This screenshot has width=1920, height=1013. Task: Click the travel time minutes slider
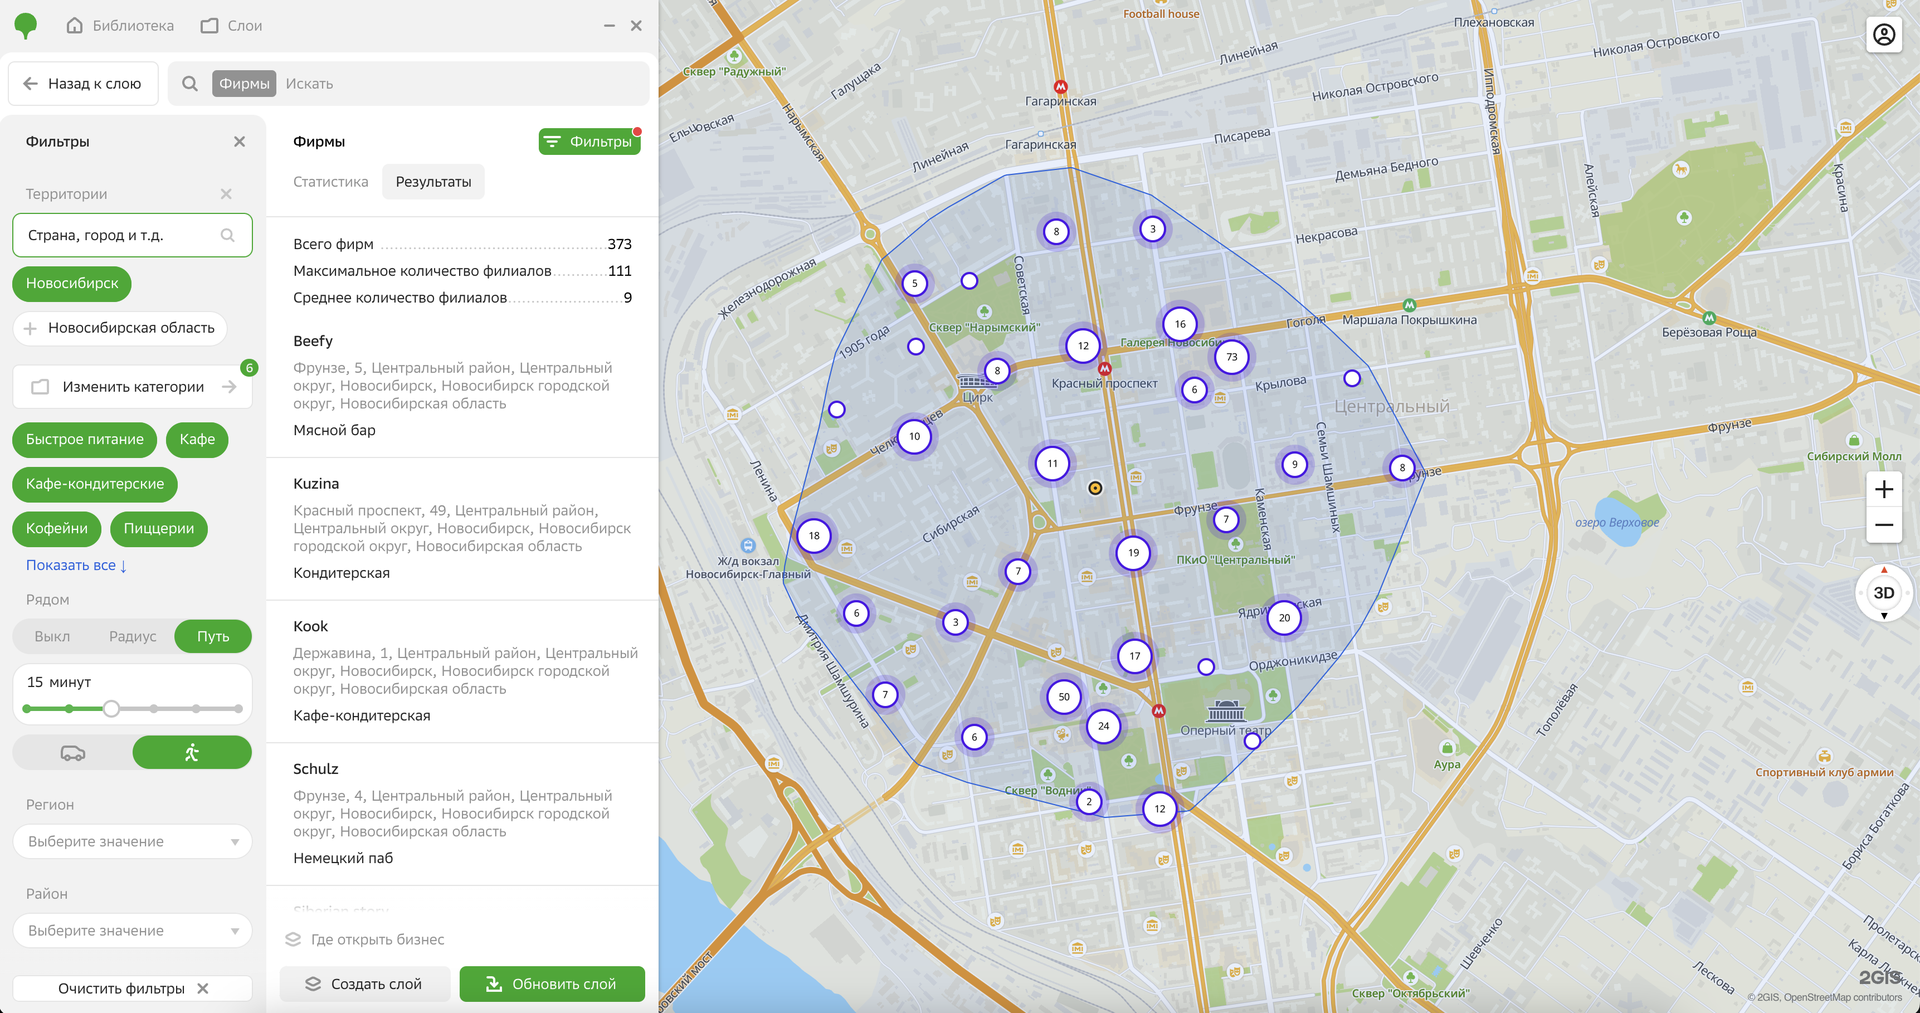point(112,709)
